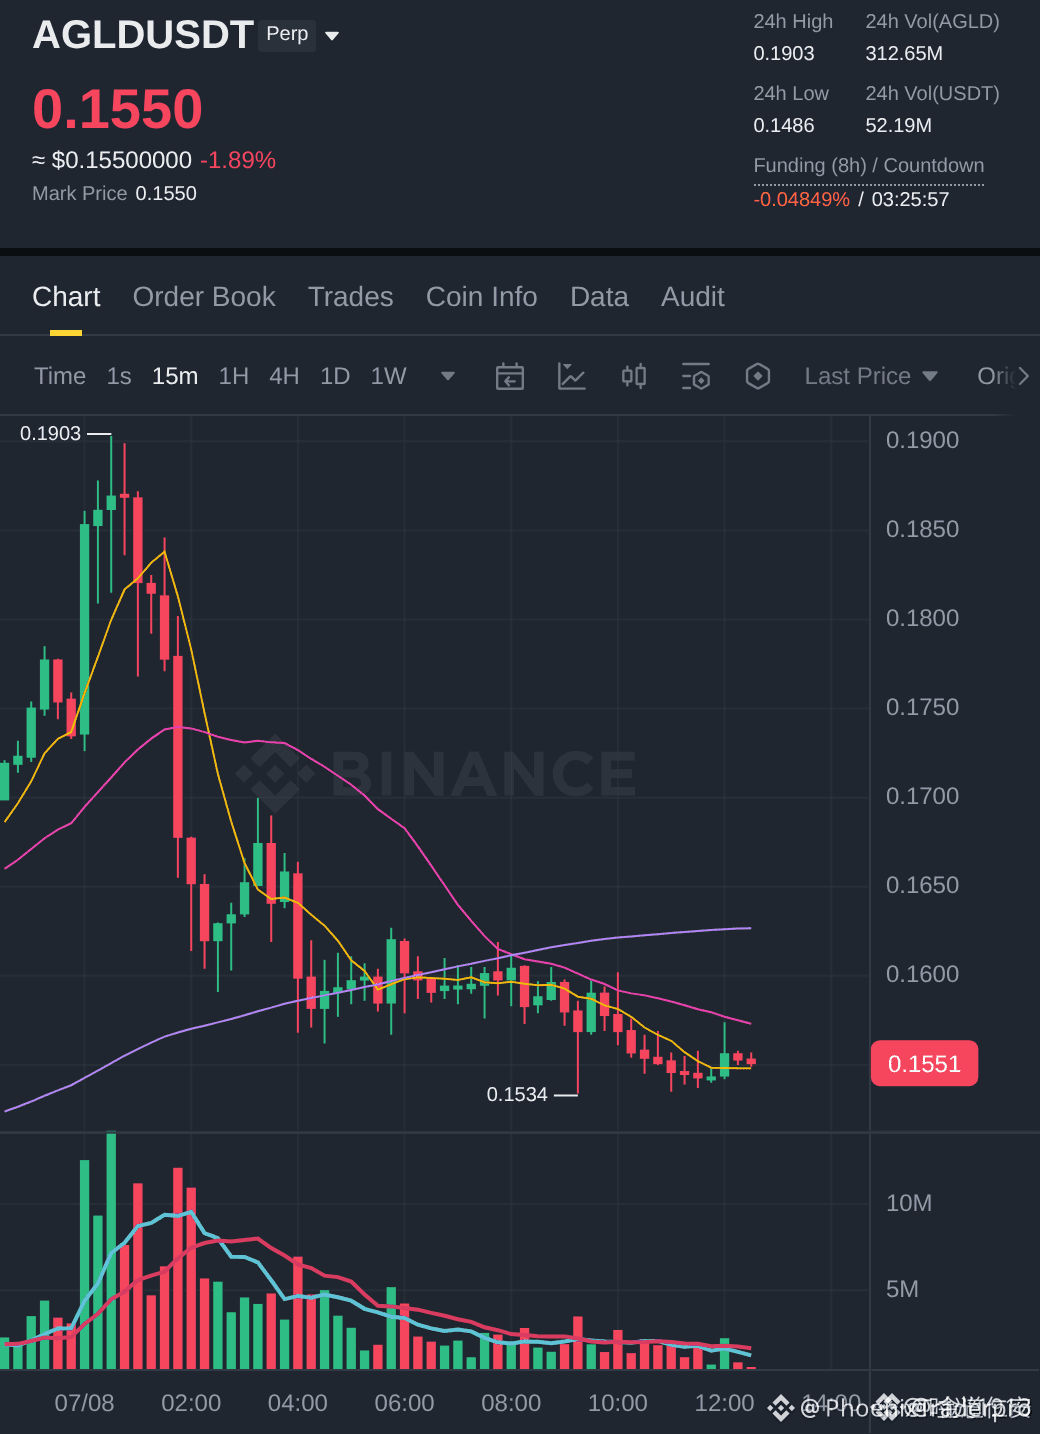Open the chart display settings icon
The width and height of the screenshot is (1040, 1434).
coord(696,376)
